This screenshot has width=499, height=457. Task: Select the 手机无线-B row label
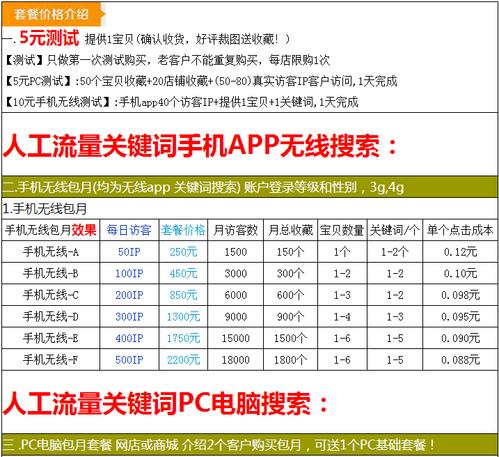[x=51, y=273]
